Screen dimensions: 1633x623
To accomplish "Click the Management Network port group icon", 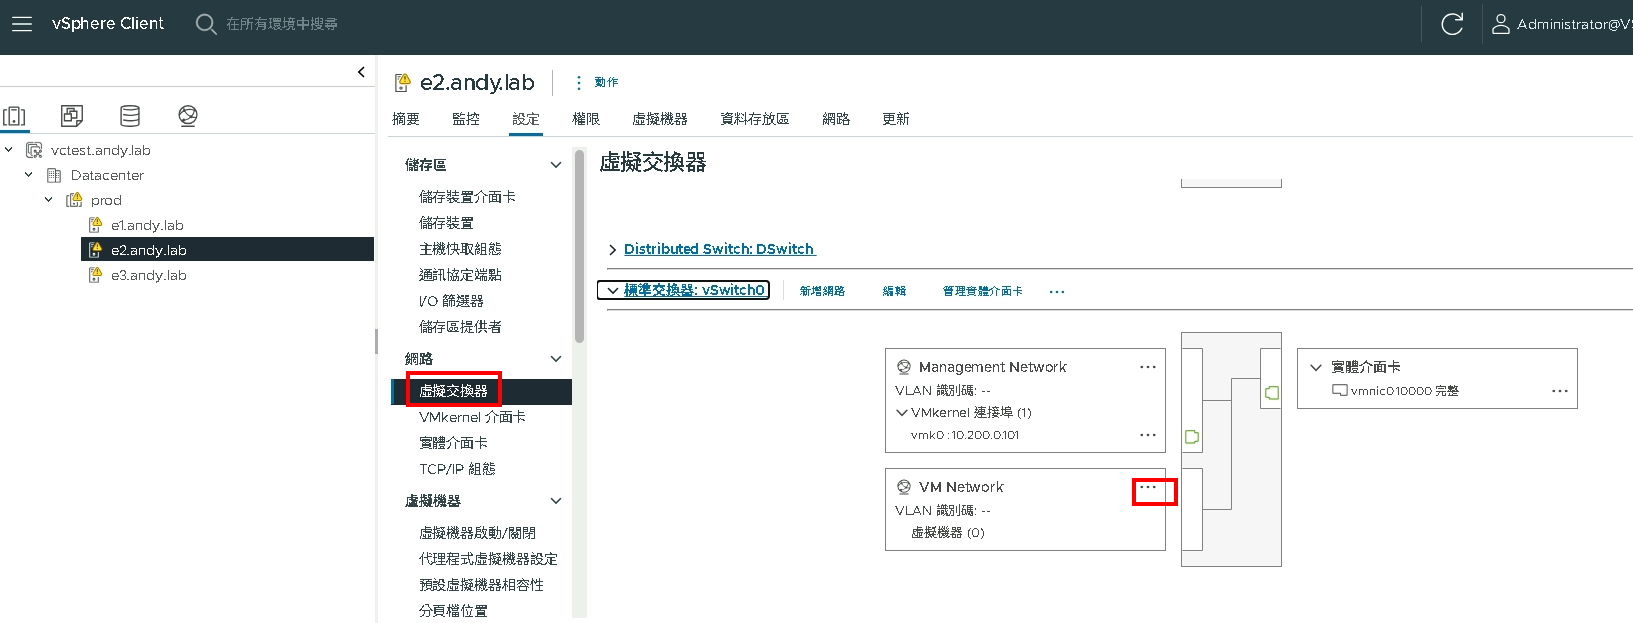I will (x=904, y=367).
